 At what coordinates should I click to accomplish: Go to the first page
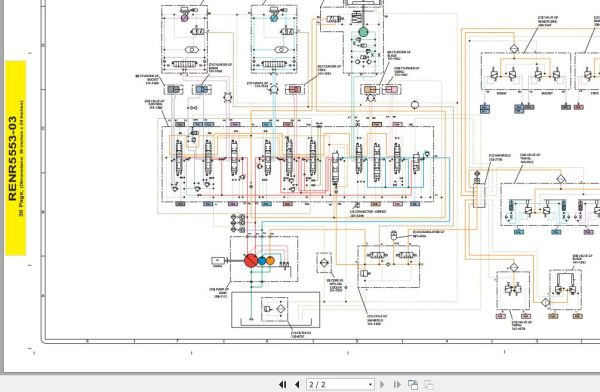point(283,384)
